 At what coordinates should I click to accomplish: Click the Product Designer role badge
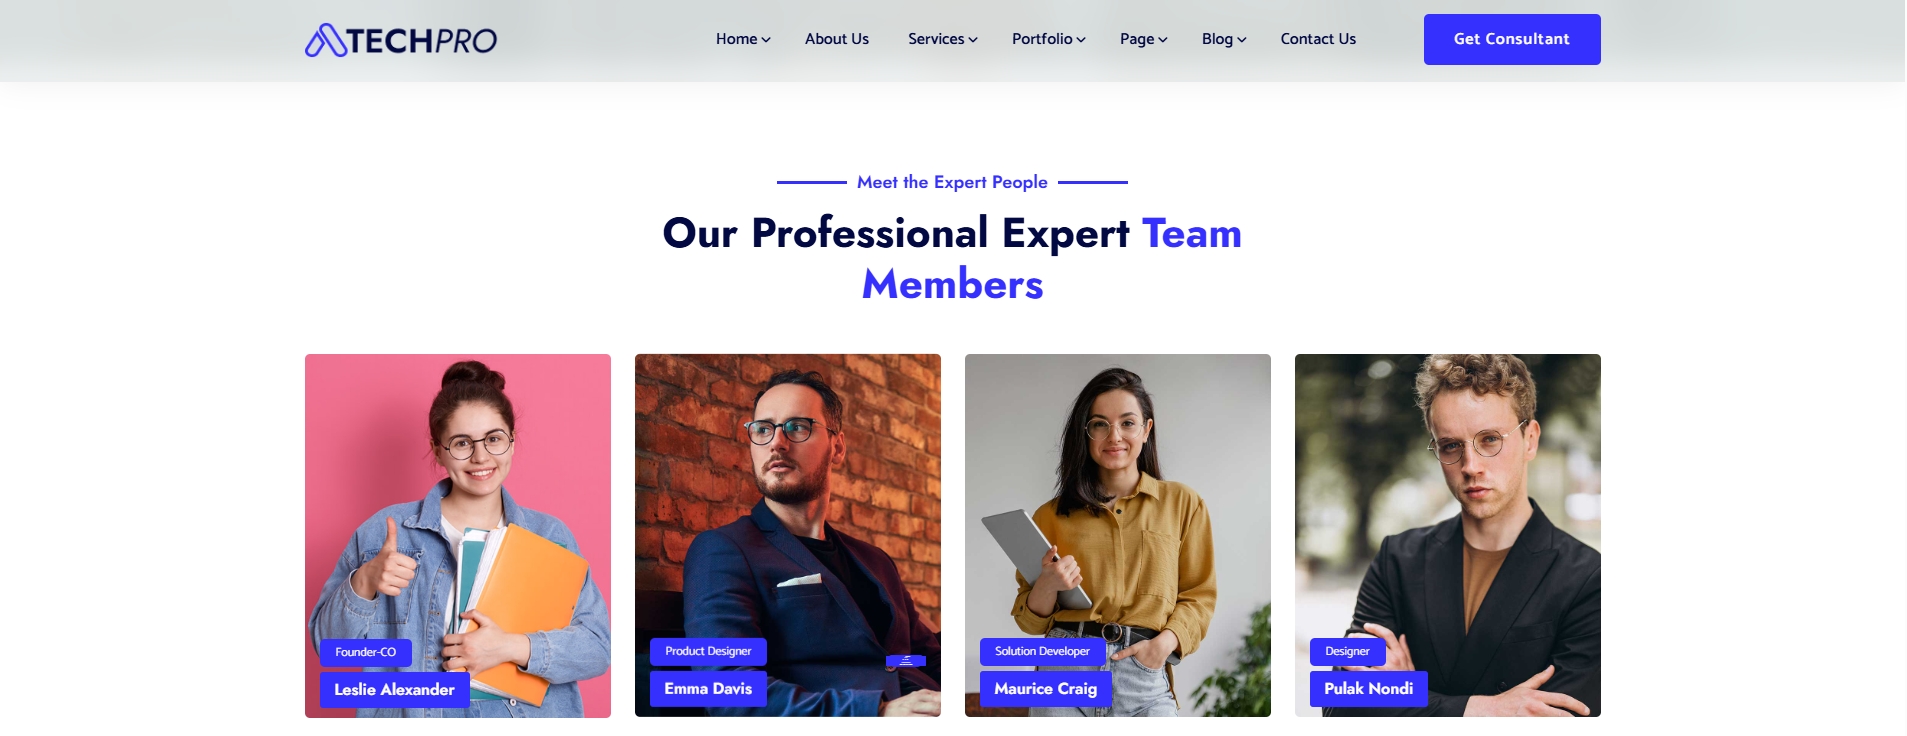(708, 651)
